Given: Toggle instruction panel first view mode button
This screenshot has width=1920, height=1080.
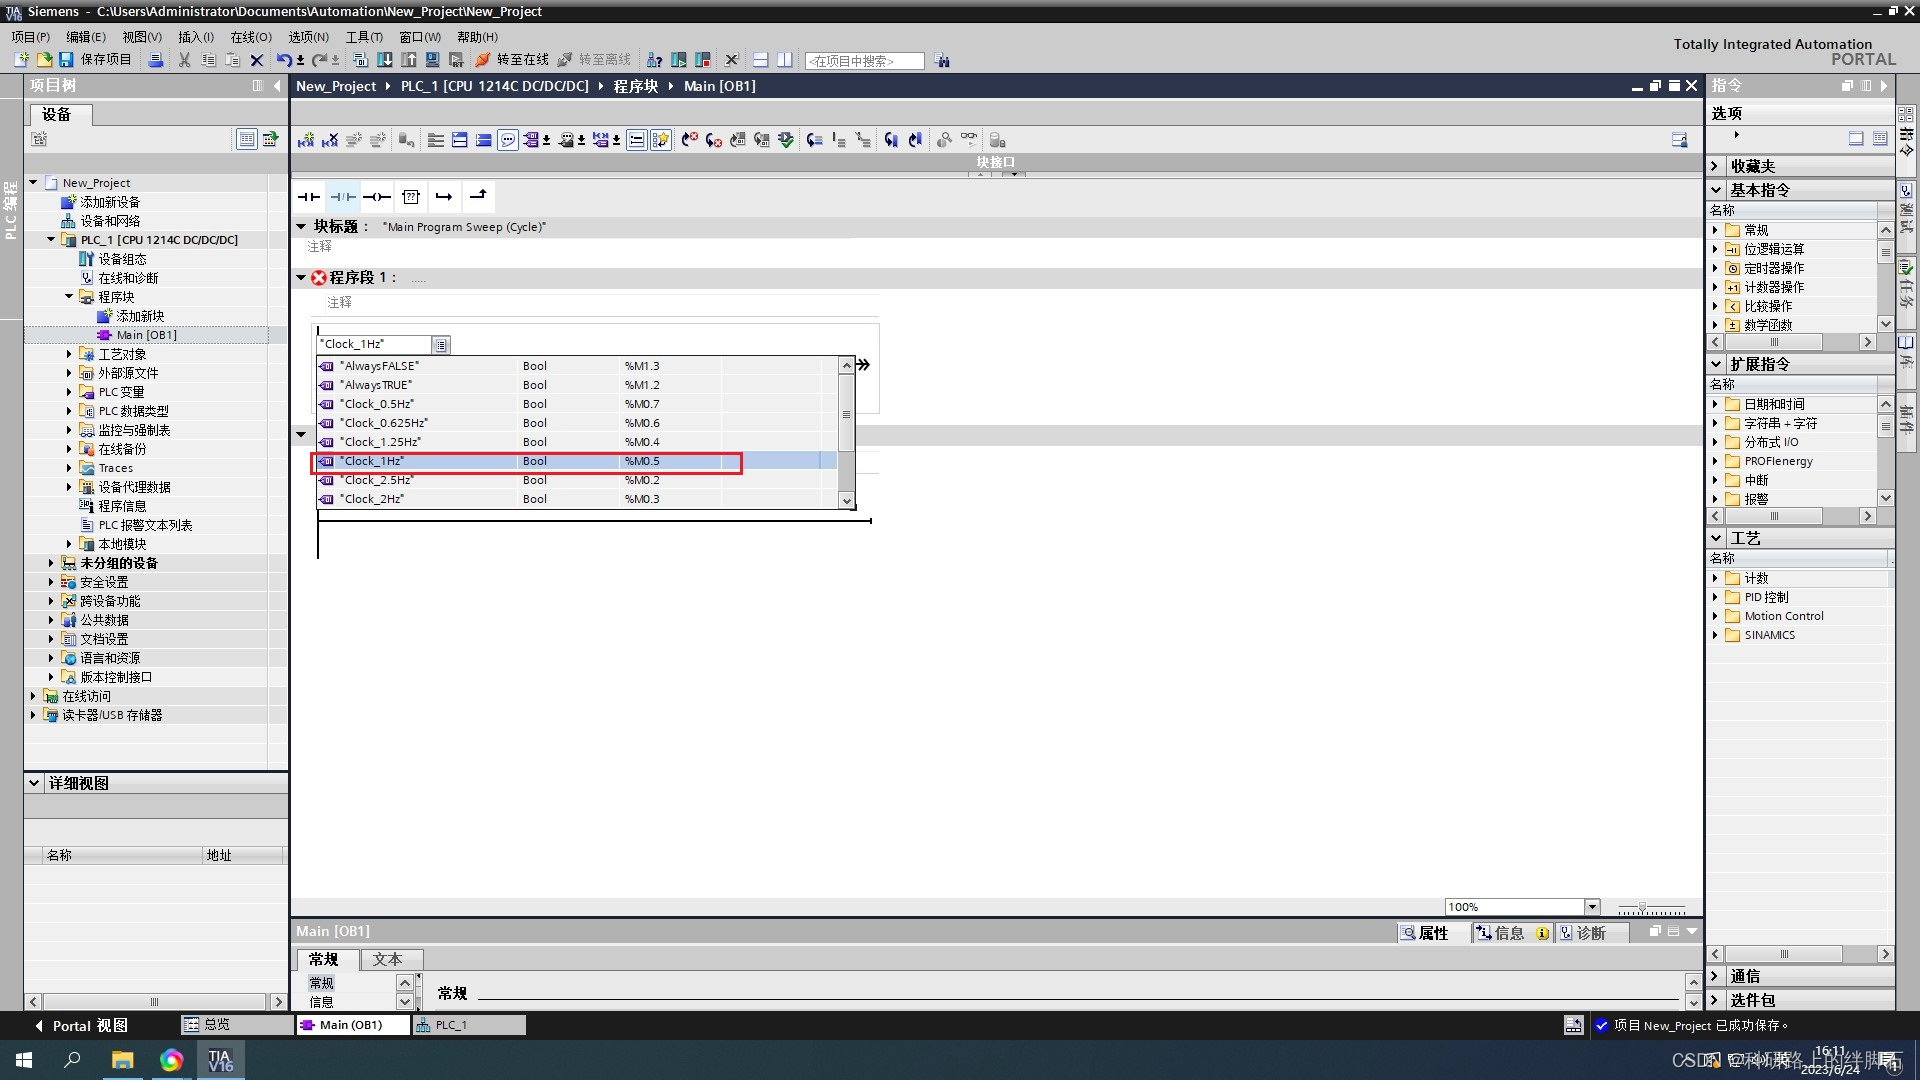Looking at the screenshot, I should pyautogui.click(x=1856, y=138).
